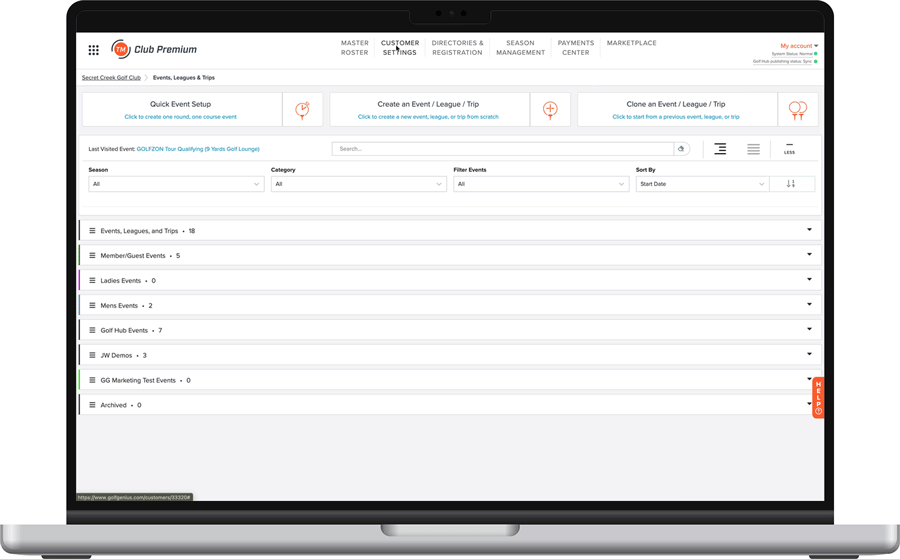
Task: Open the Filter Events dropdown
Action: click(541, 184)
